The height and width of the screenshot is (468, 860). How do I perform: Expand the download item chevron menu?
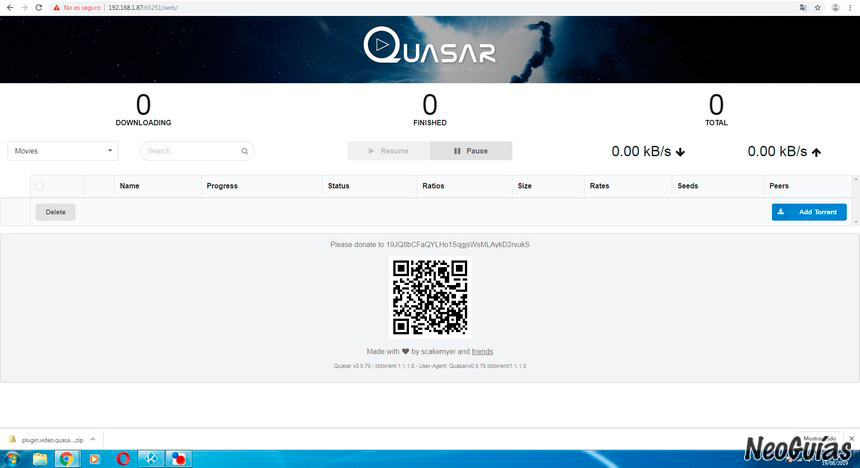(x=93, y=439)
